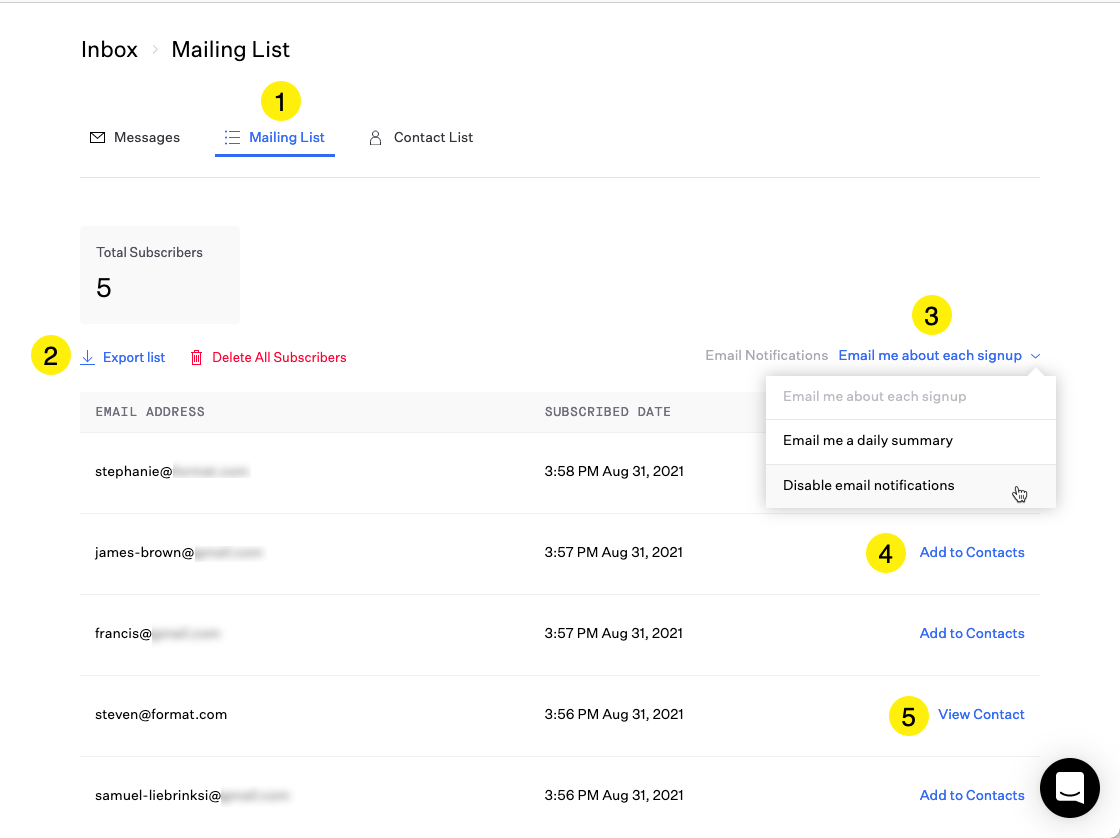View Contact for steven@format.com
Image resolution: width=1120 pixels, height=838 pixels.
(981, 714)
